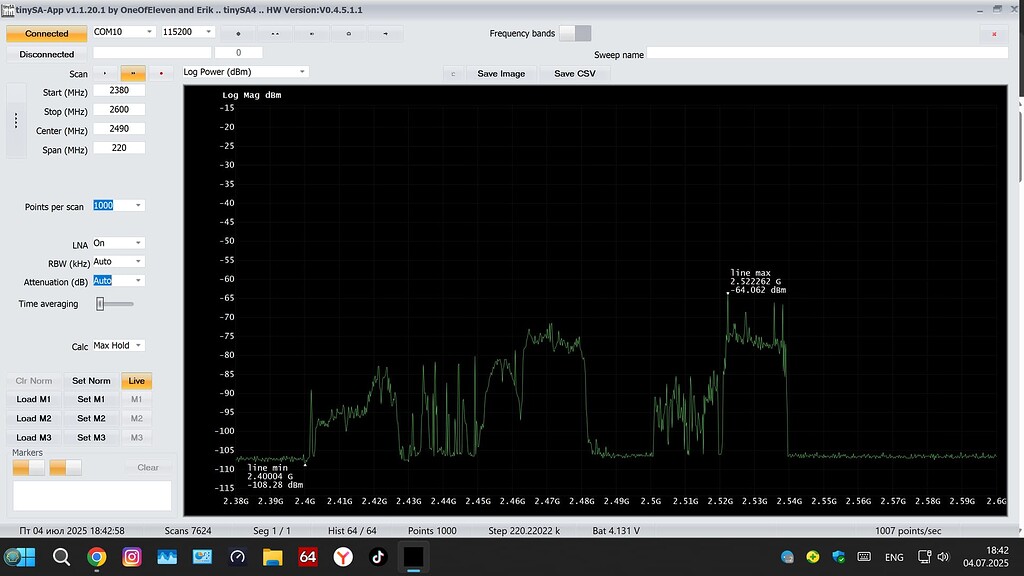Click the small refresh icon beside Save Image
This screenshot has width=1024, height=576.
pos(453,74)
